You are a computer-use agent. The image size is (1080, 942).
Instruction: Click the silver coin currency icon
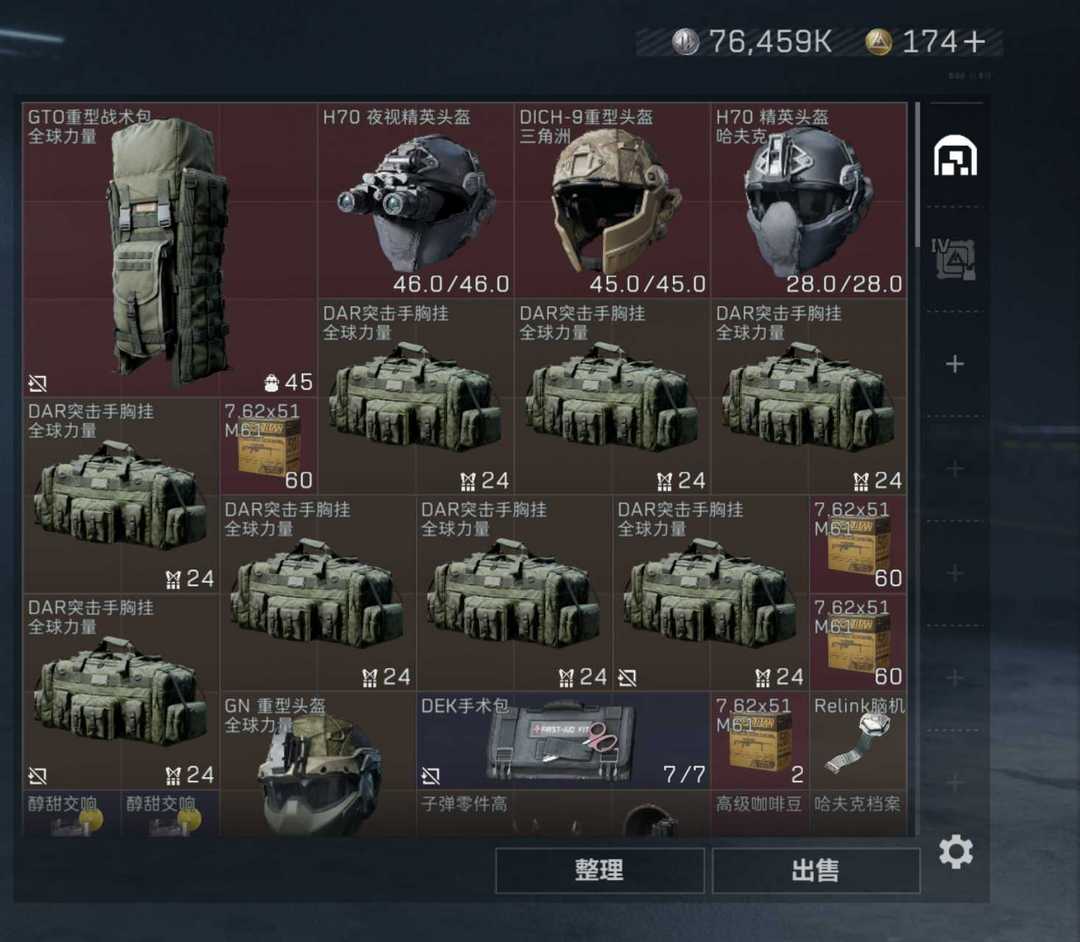[685, 42]
